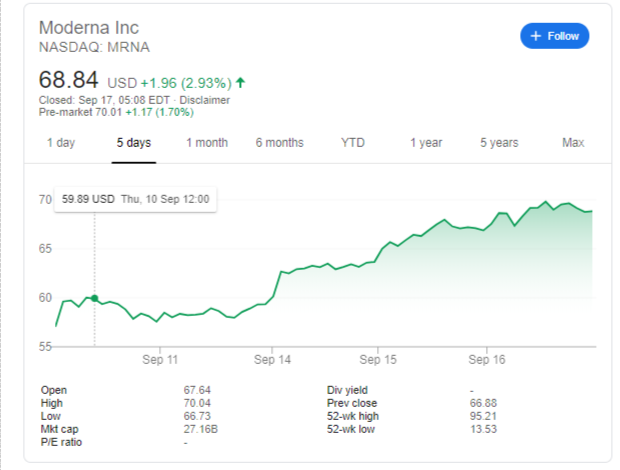The height and width of the screenshot is (470, 620).
Task: Switch to the 1 month tab
Action: (x=207, y=143)
